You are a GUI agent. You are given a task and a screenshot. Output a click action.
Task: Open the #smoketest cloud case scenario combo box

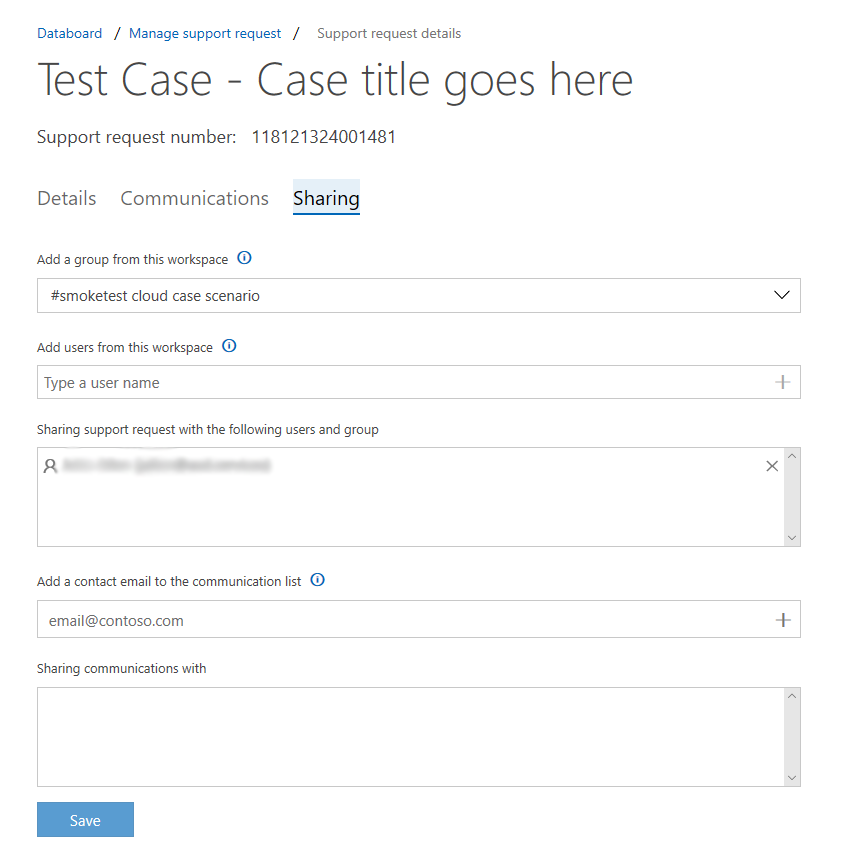click(x=419, y=296)
